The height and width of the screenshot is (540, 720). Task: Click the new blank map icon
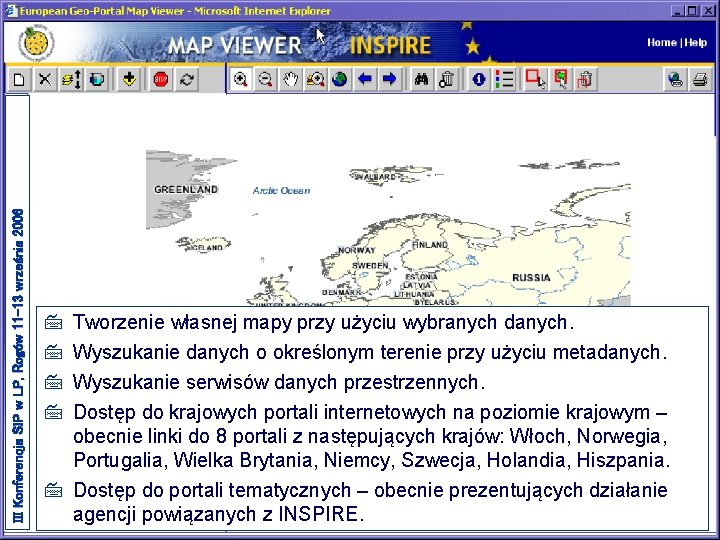[19, 80]
